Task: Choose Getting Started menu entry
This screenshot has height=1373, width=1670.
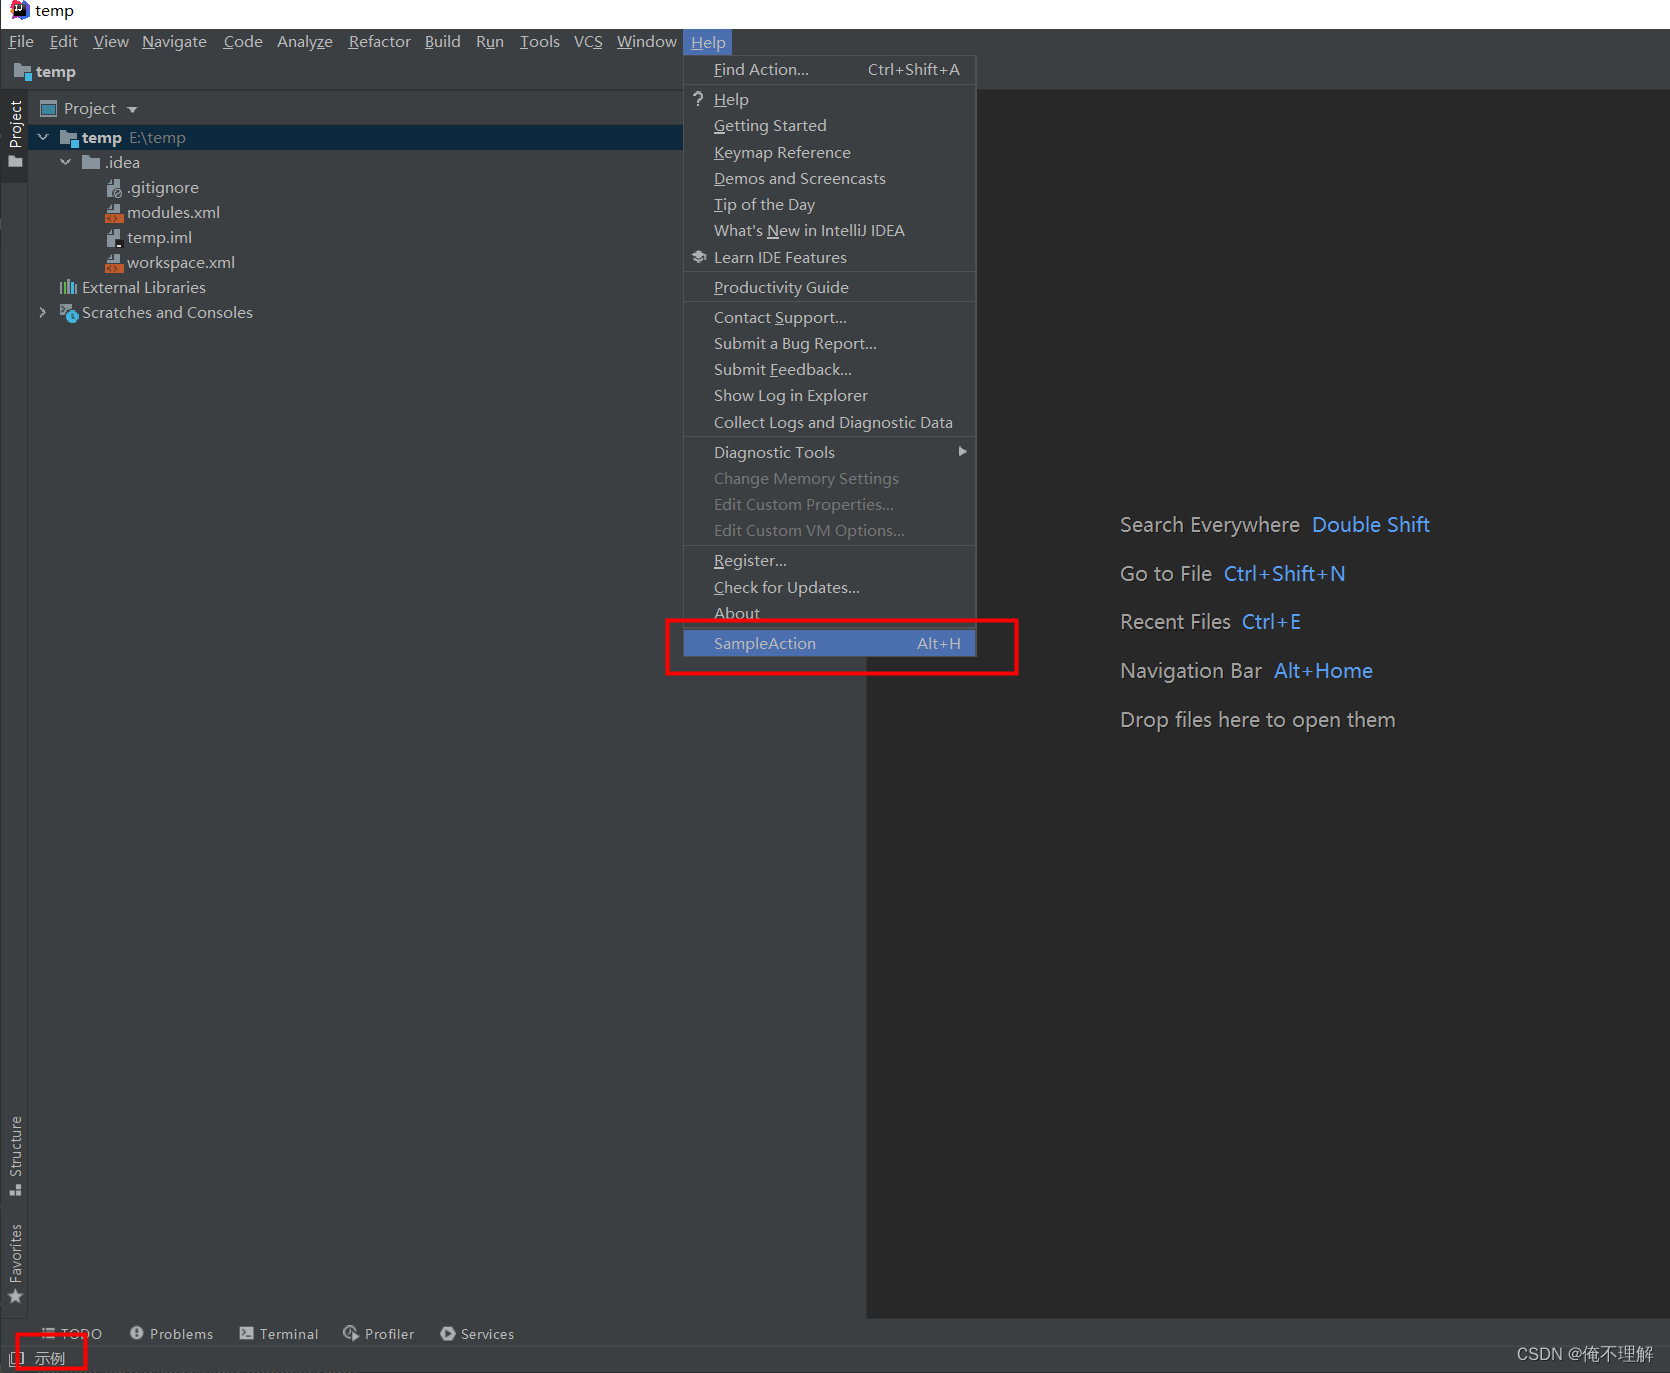Action: click(x=830, y=126)
